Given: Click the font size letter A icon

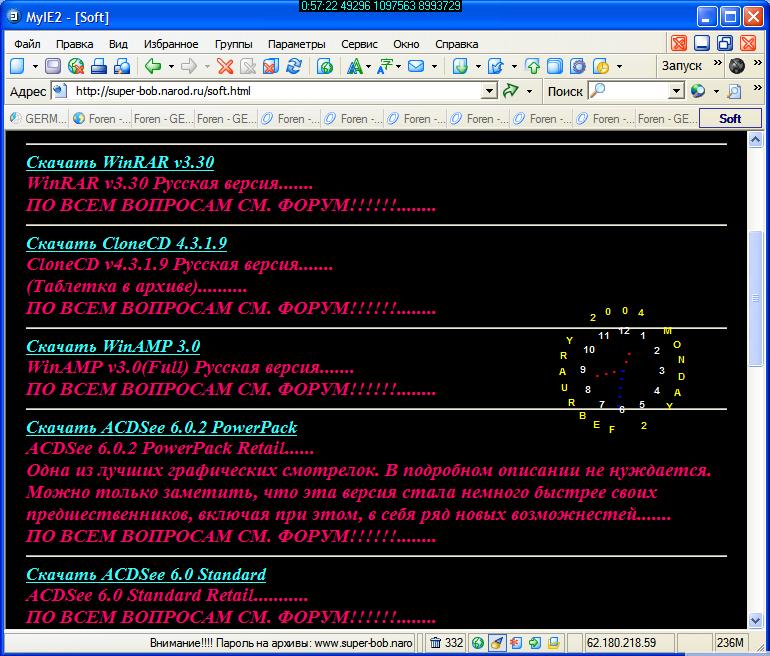Looking at the screenshot, I should [355, 66].
